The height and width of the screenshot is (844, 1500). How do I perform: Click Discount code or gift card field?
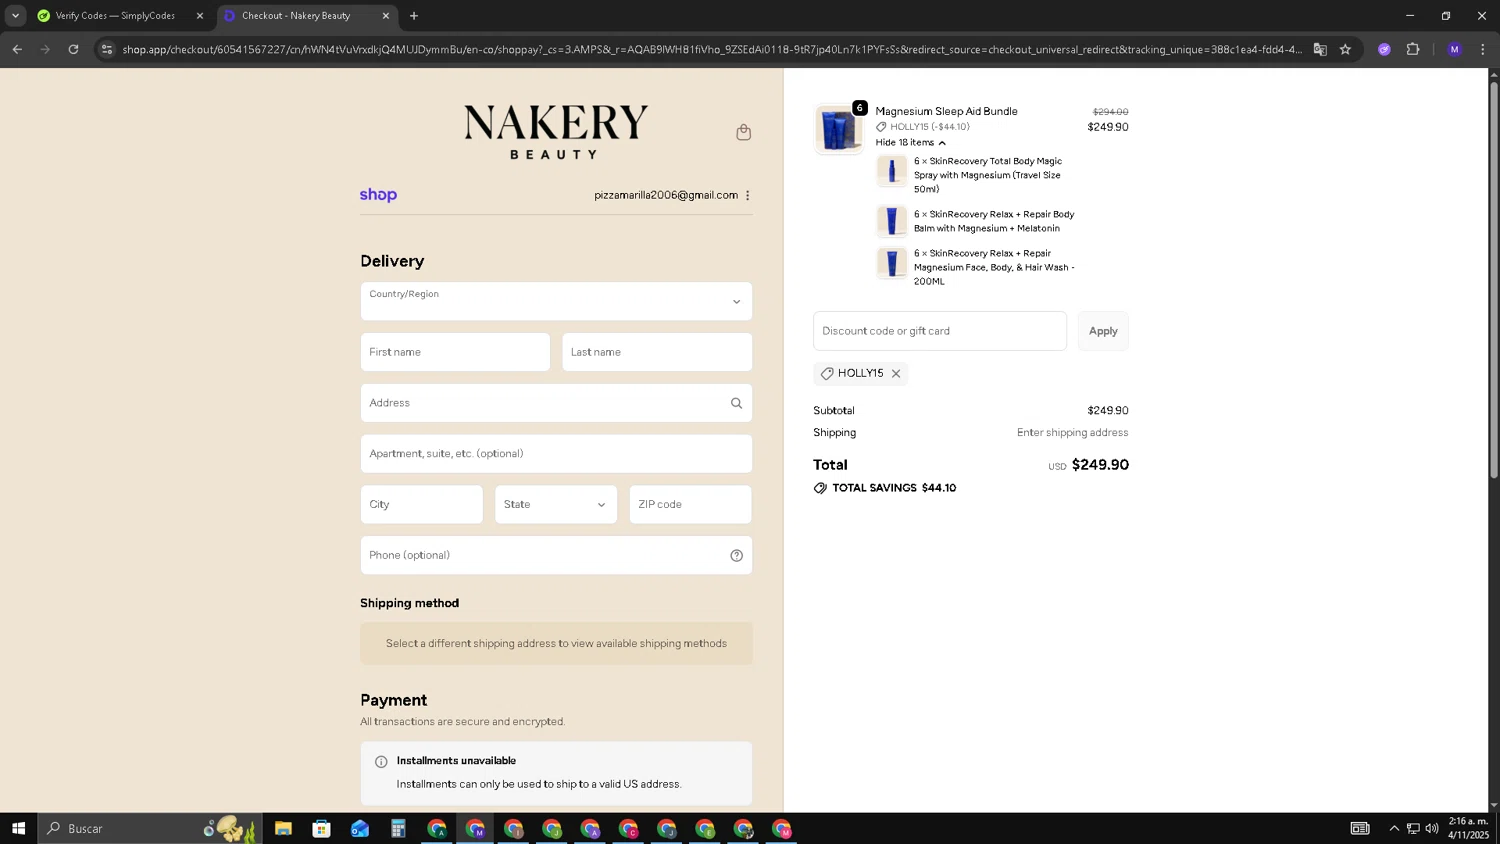940,331
